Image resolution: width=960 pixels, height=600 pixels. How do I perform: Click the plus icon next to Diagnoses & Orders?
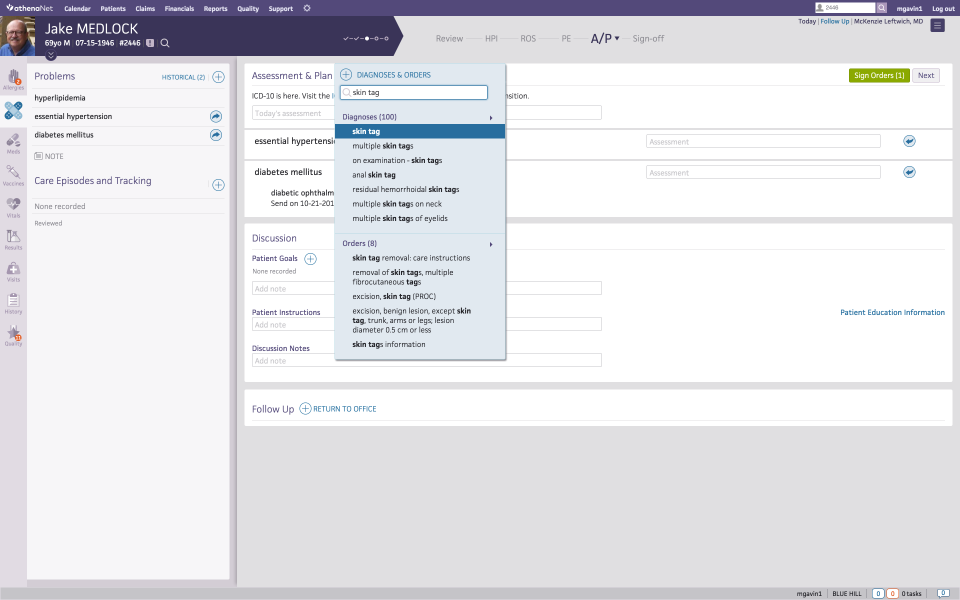[346, 75]
